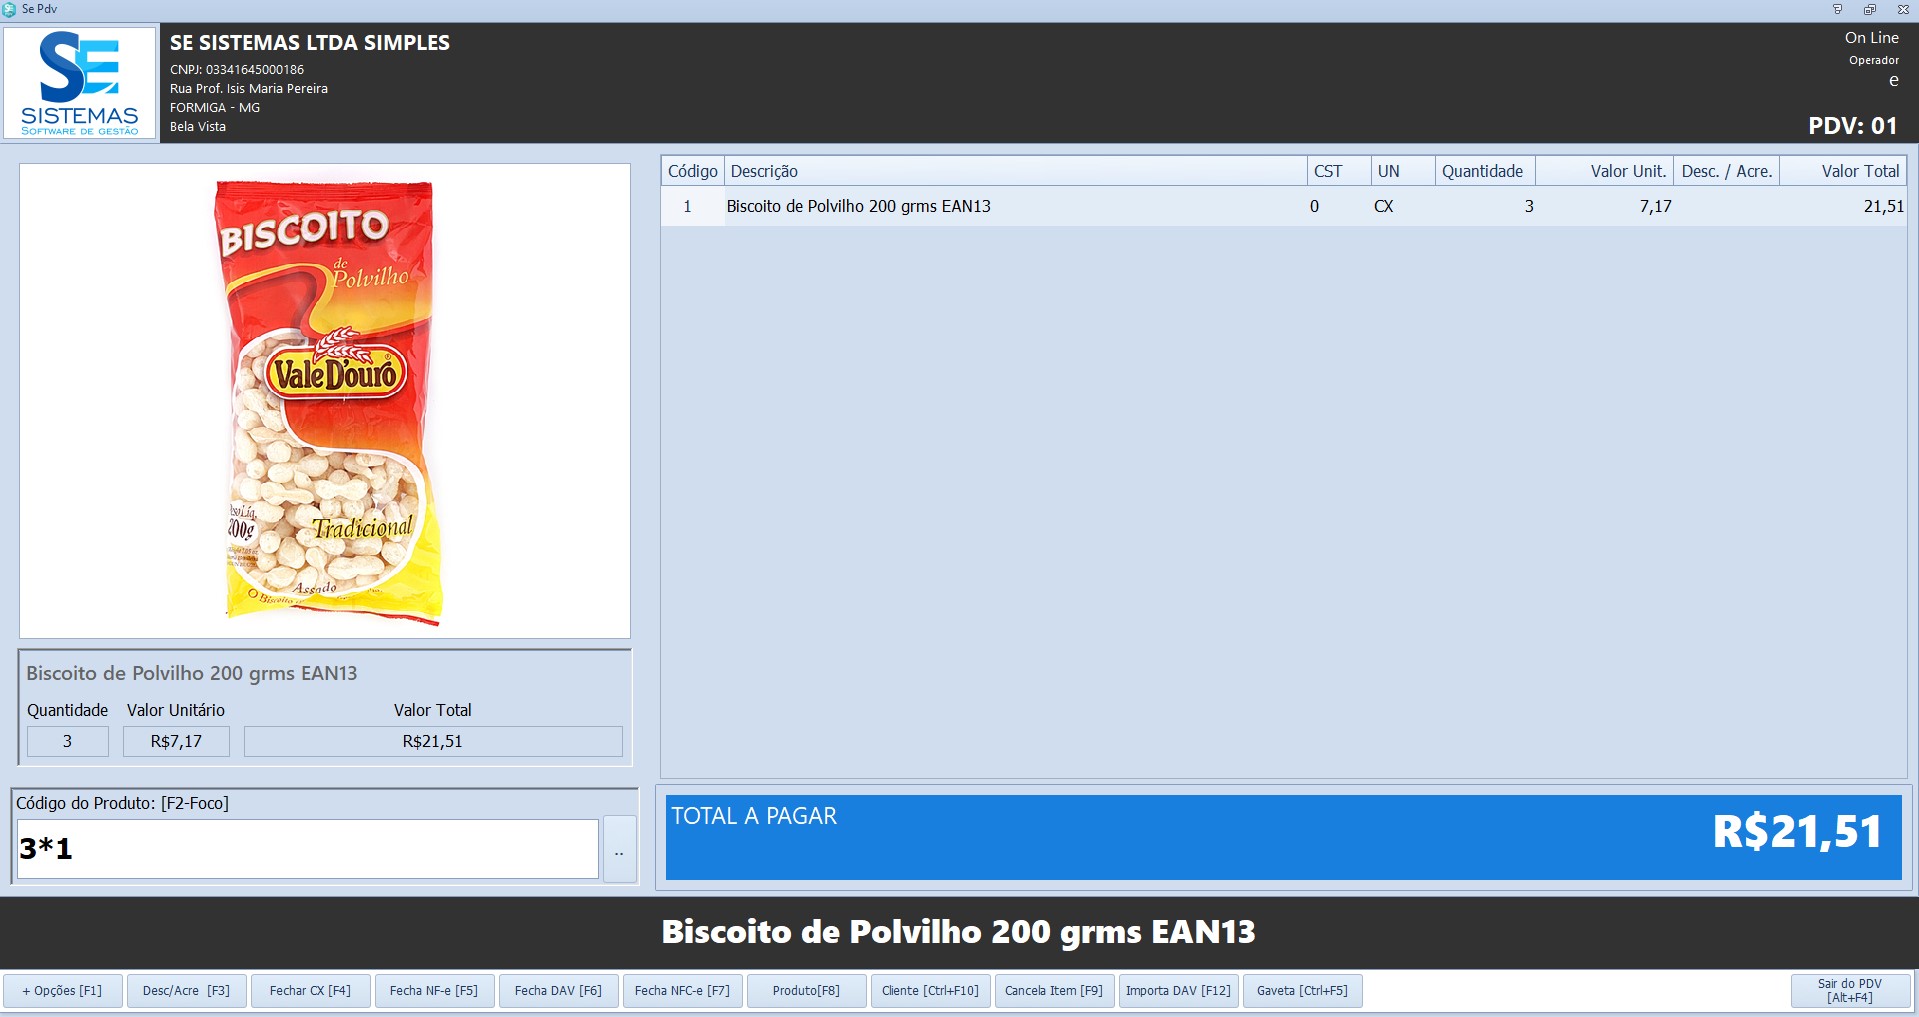Click Fecha DAV [F6] button
The width and height of the screenshot is (1919, 1017).
pyautogui.click(x=558, y=991)
